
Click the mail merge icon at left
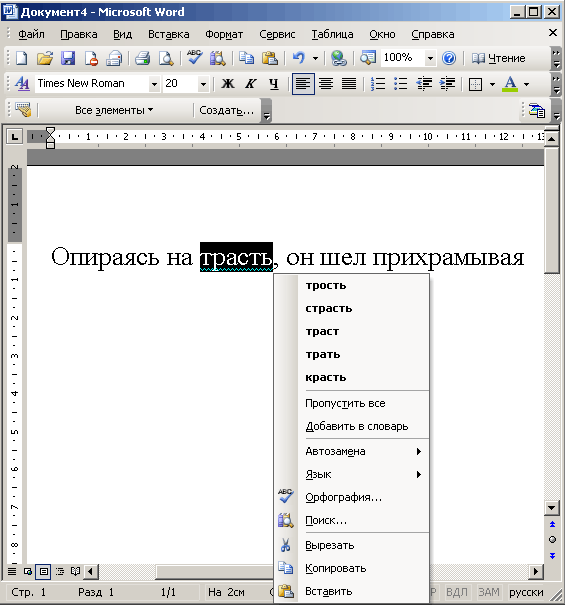coord(23,110)
